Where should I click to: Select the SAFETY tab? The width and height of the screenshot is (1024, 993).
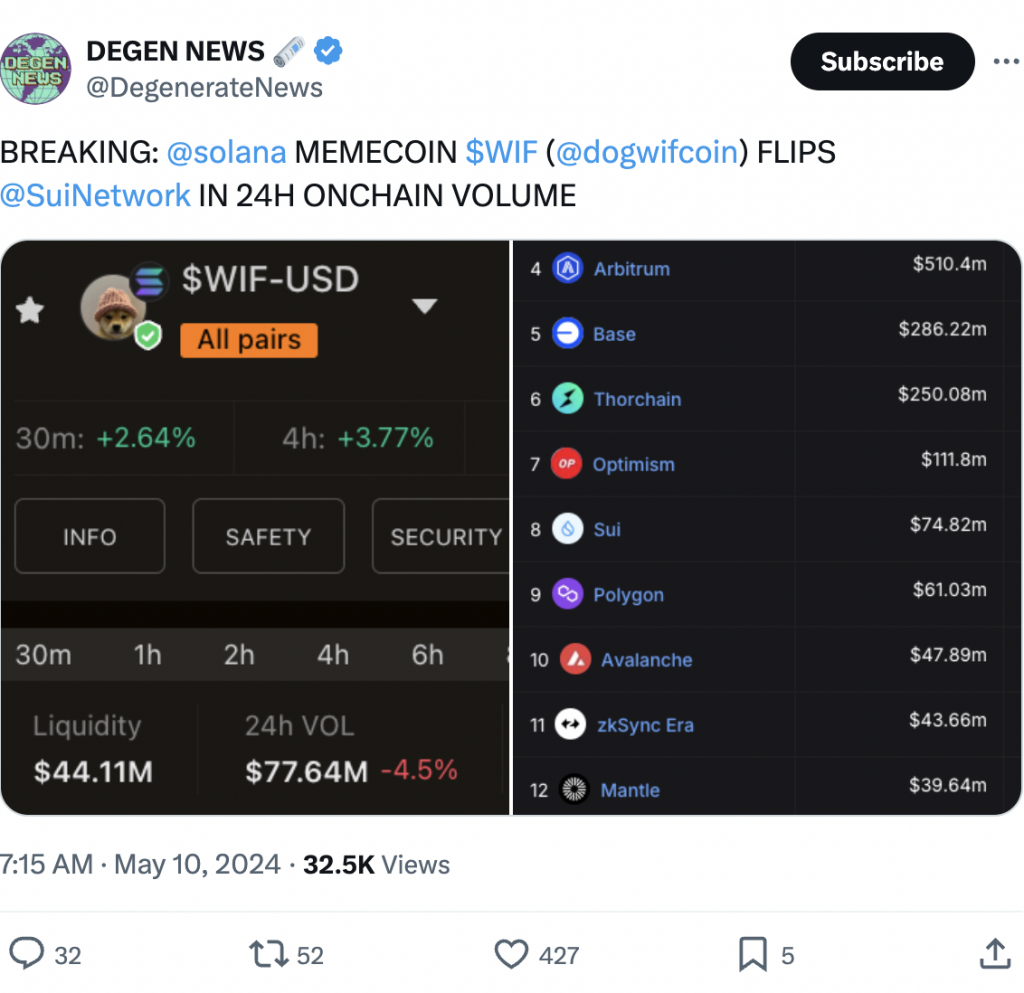pyautogui.click(x=268, y=537)
